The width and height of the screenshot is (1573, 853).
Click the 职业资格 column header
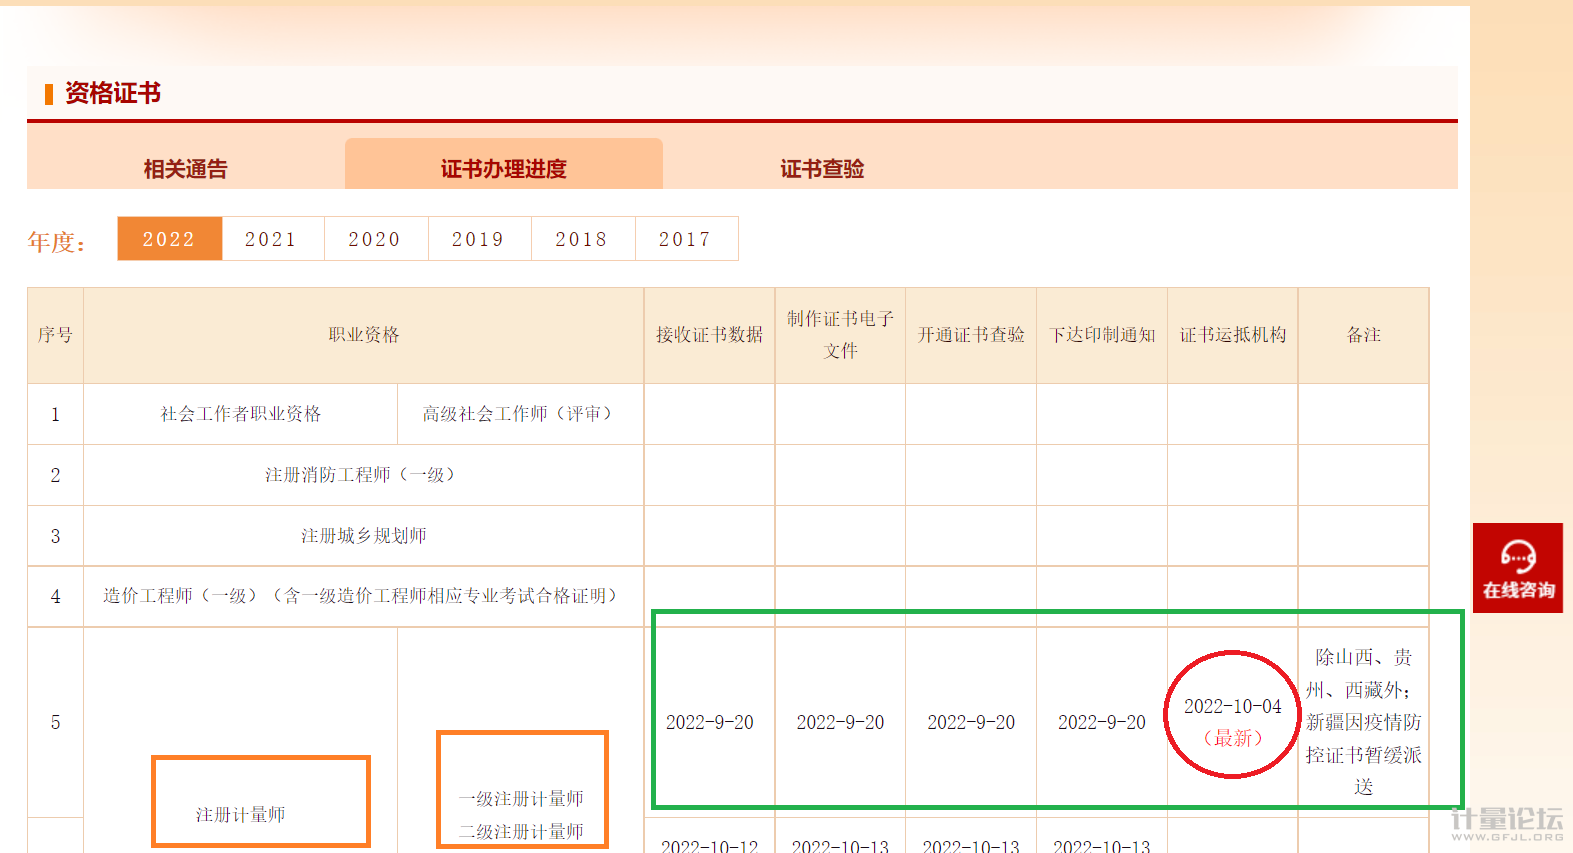click(364, 335)
